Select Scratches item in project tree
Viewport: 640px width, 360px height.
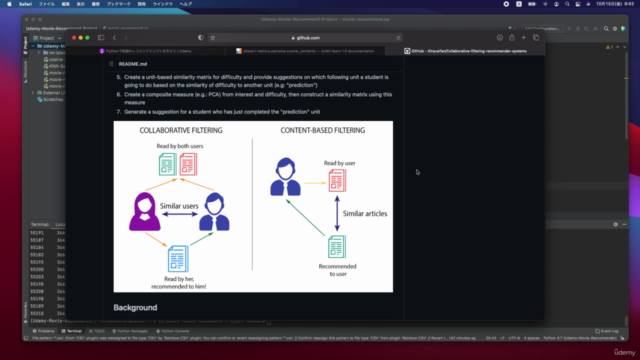coord(51,99)
